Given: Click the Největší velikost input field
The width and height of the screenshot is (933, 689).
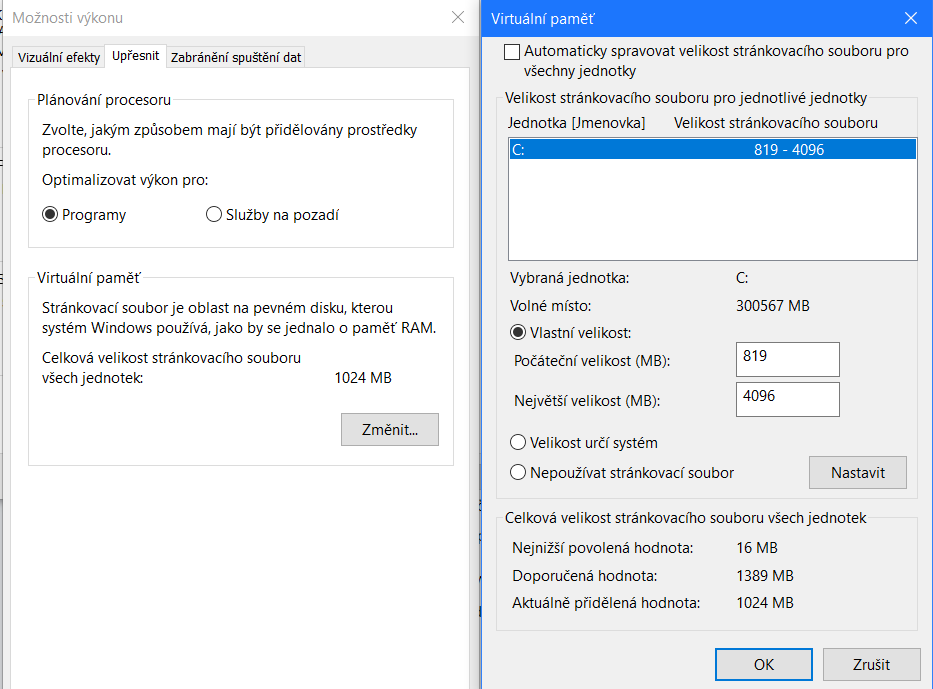Looking at the screenshot, I should coord(787,399).
